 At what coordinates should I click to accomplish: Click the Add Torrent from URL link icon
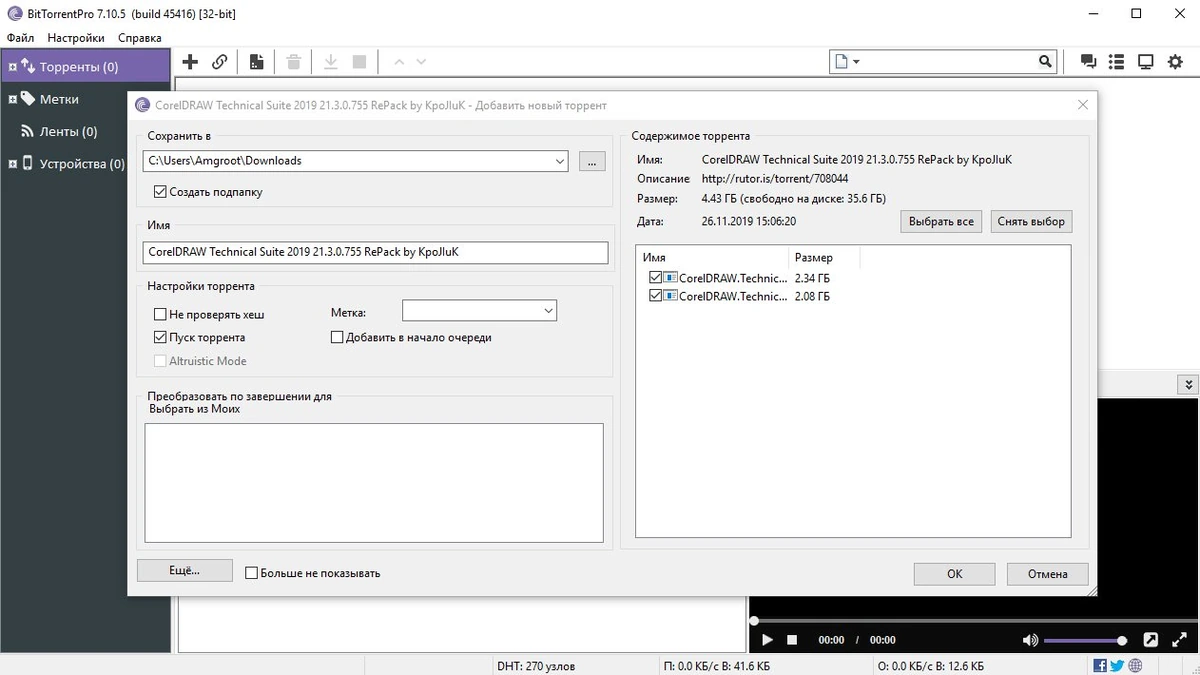click(x=220, y=62)
